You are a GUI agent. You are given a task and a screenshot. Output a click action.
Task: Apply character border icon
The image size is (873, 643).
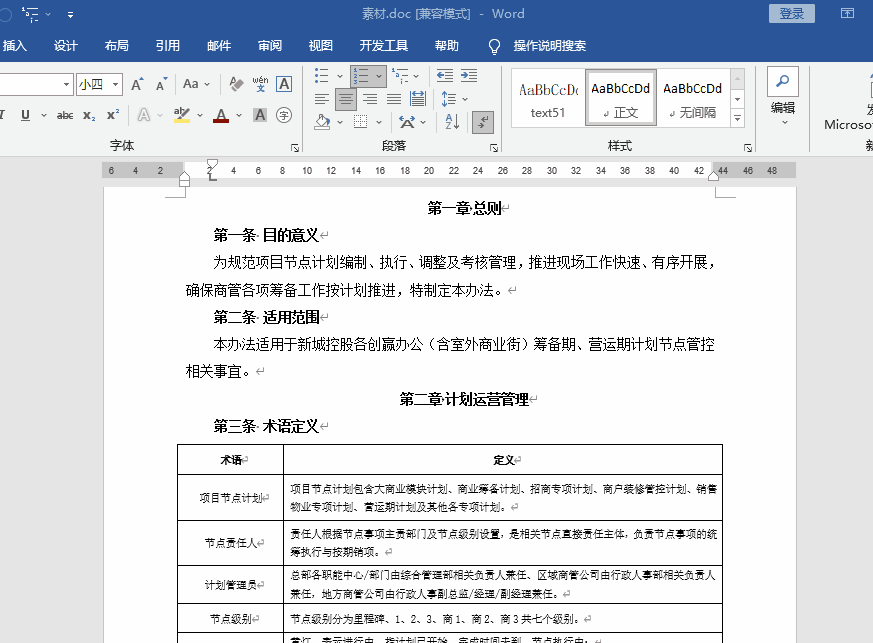tap(284, 84)
